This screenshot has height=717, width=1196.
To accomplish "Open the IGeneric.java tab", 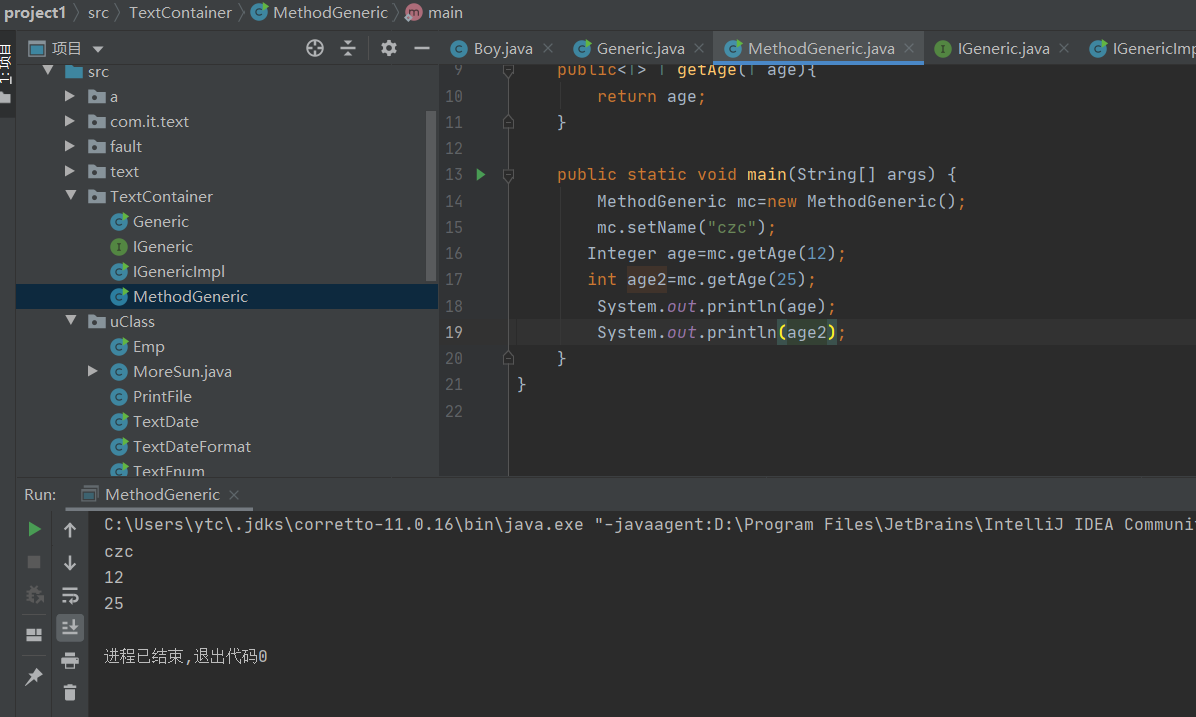I will coord(1003,49).
